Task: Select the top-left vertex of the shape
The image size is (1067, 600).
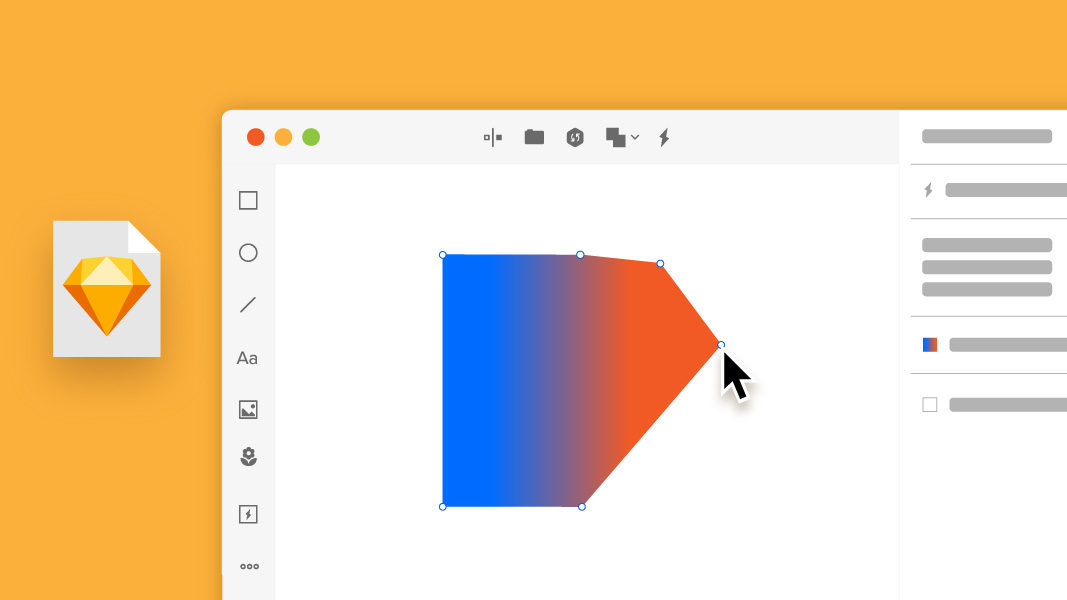Action: 443,255
